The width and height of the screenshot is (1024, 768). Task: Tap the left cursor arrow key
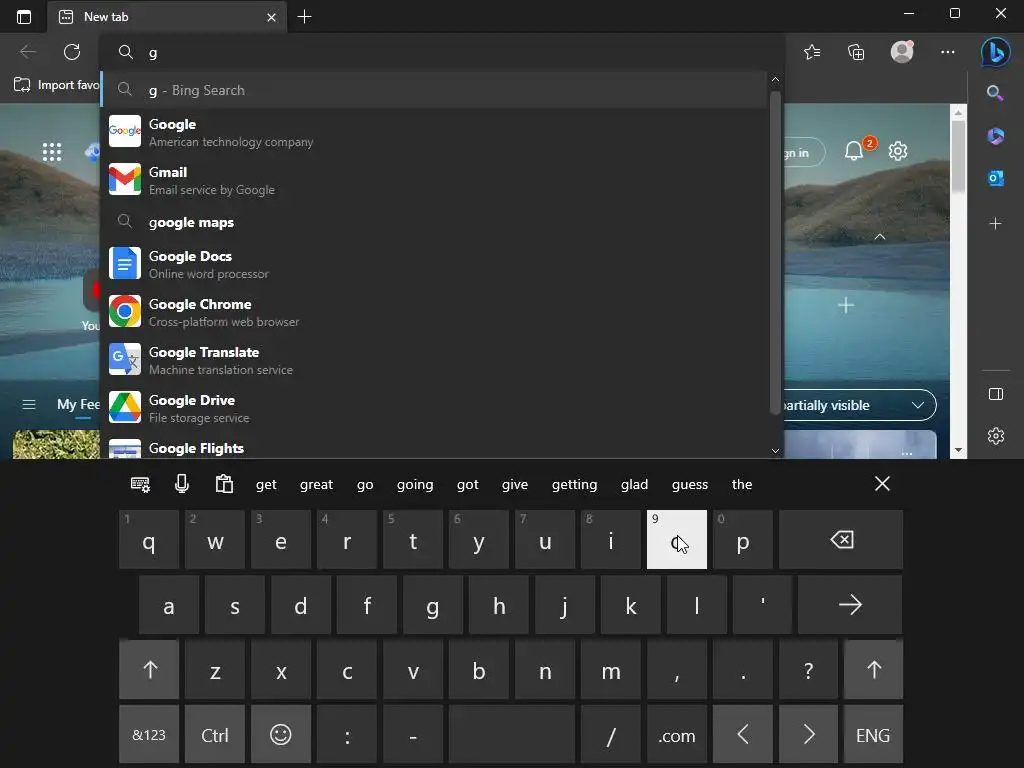pos(743,735)
